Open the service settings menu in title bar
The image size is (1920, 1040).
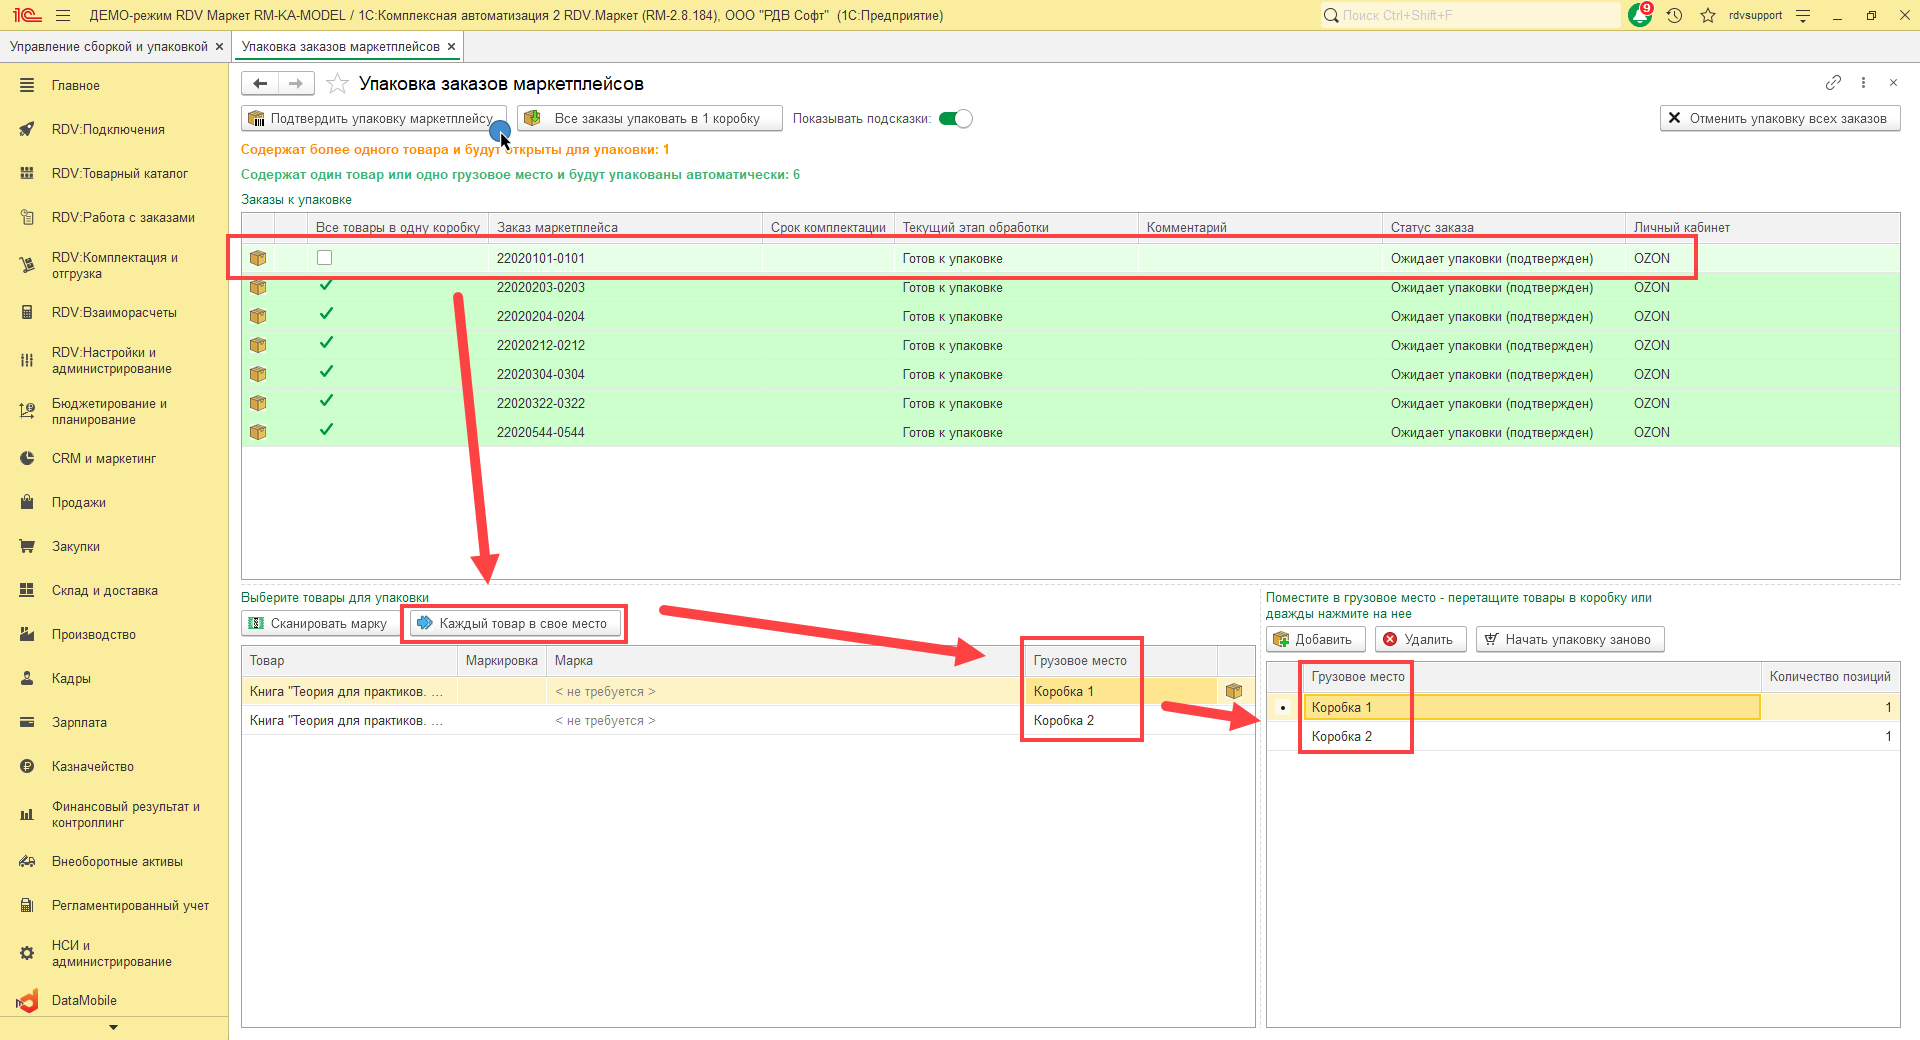tap(1803, 15)
